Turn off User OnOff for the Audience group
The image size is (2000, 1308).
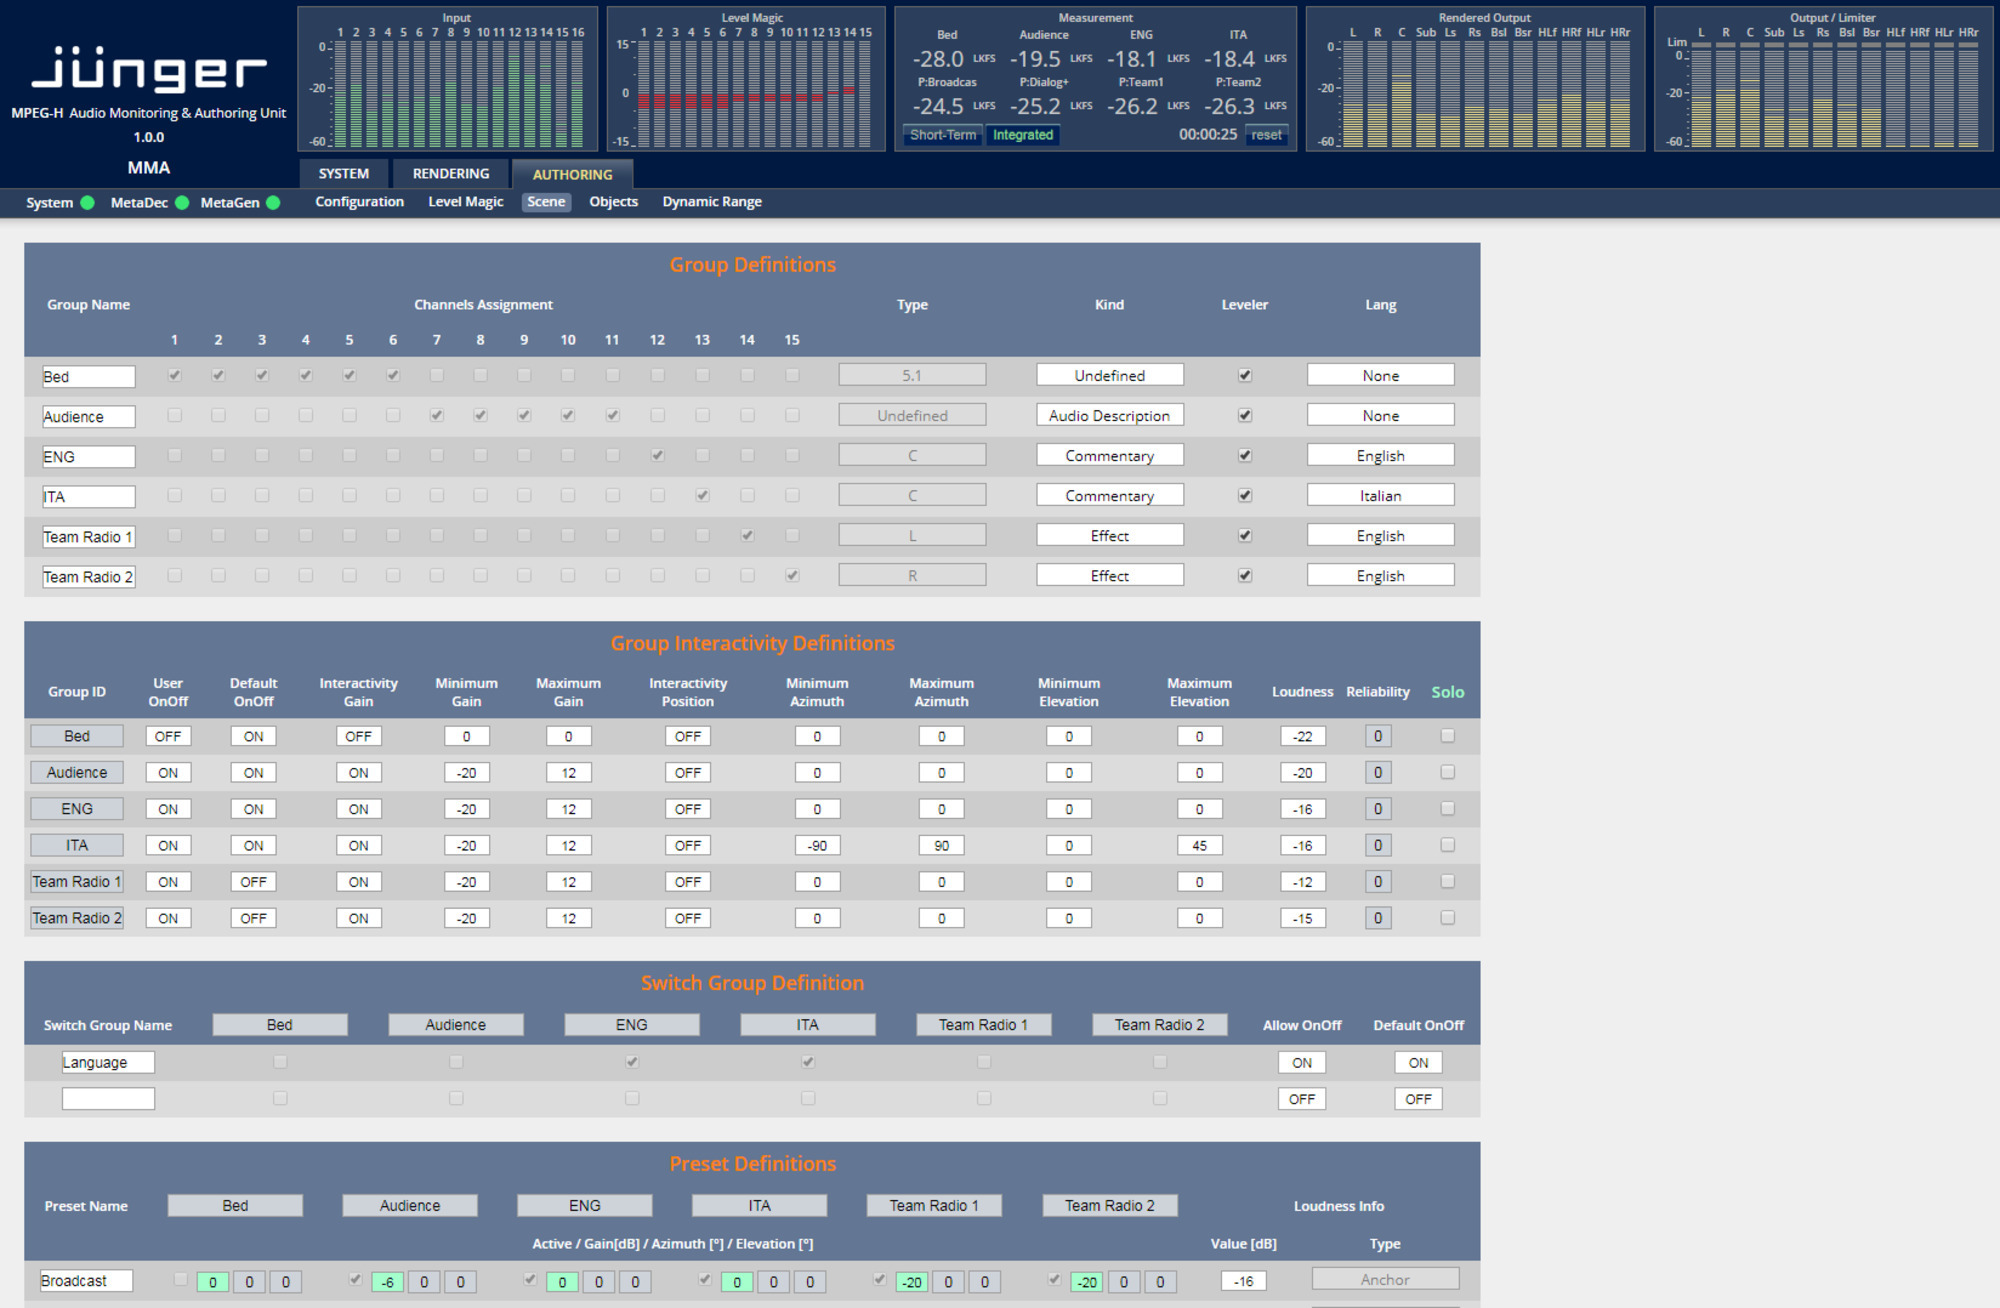(x=167, y=772)
